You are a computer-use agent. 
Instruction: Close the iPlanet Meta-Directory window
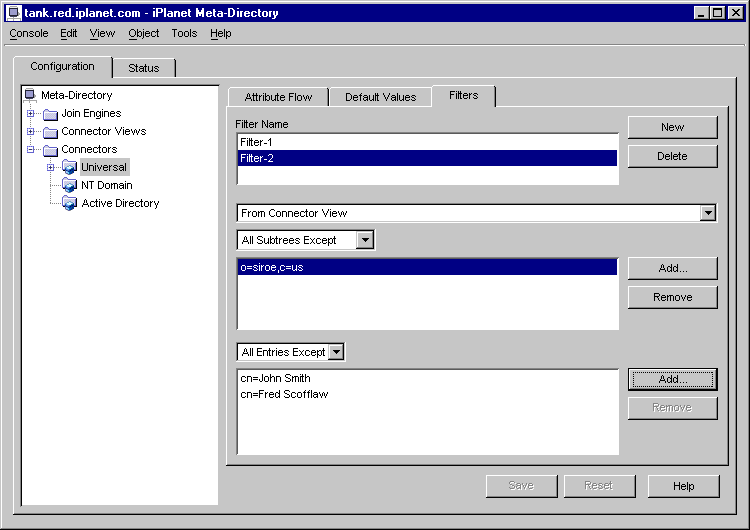(736, 12)
